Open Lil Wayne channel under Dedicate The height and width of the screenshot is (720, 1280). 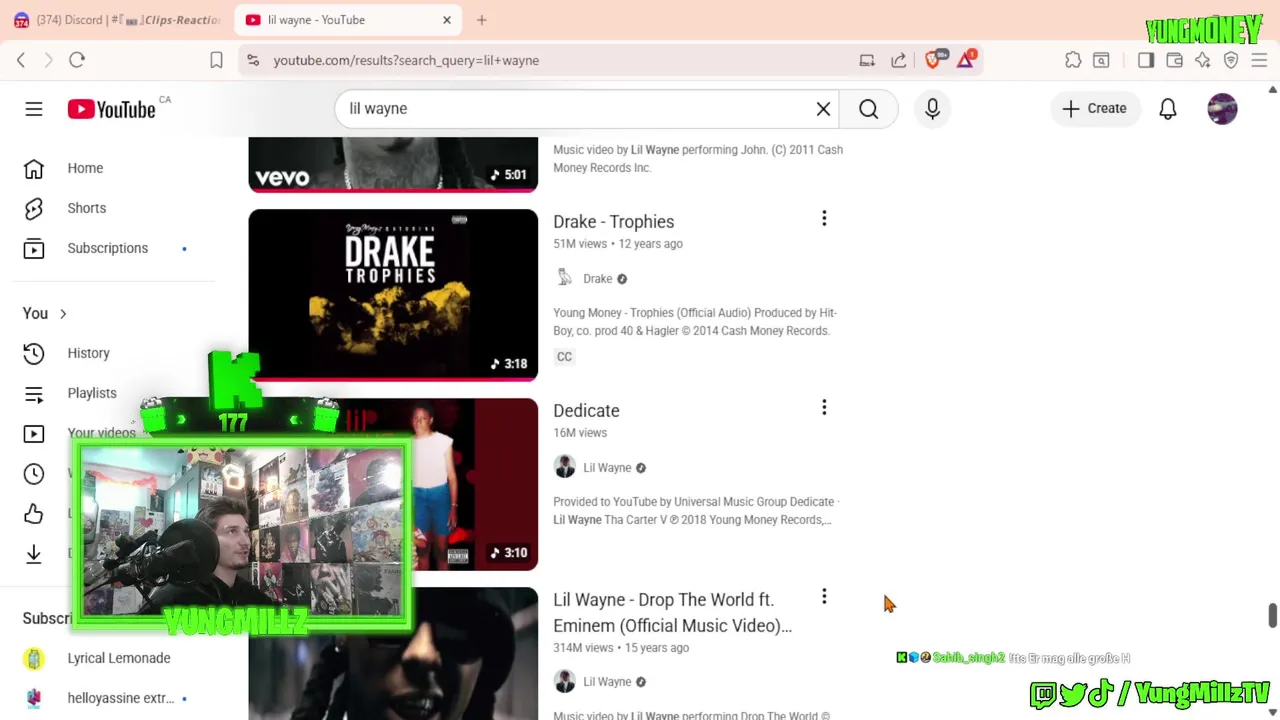[x=607, y=468]
